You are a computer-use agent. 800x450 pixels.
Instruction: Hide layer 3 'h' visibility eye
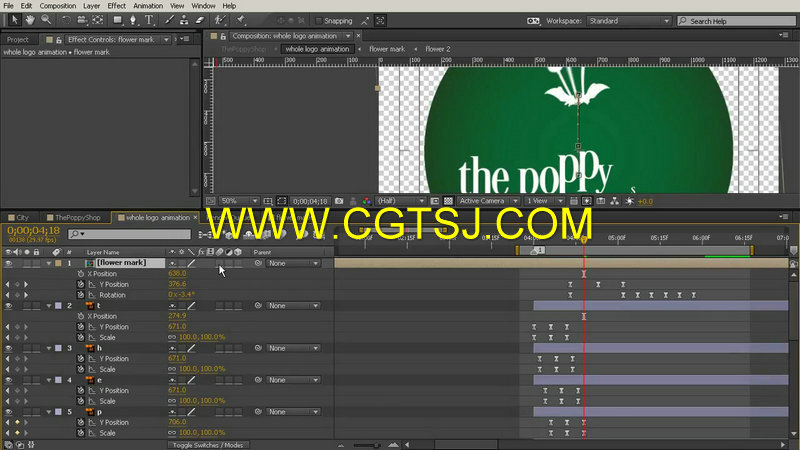click(8, 348)
